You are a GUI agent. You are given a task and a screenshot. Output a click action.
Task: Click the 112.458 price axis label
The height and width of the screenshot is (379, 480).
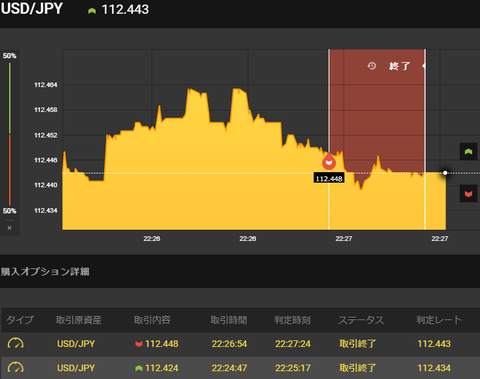coord(46,110)
